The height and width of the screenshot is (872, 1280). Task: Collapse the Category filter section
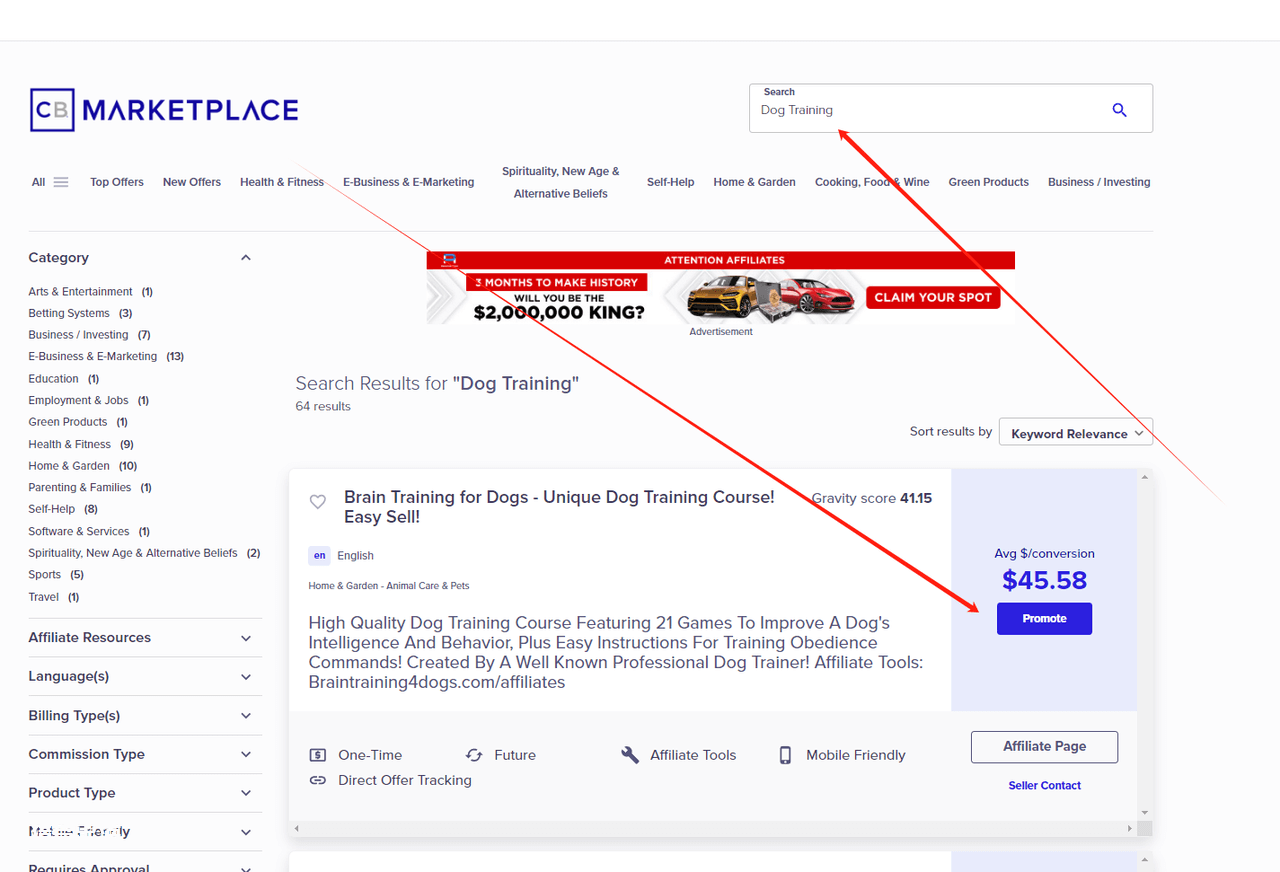coord(246,258)
